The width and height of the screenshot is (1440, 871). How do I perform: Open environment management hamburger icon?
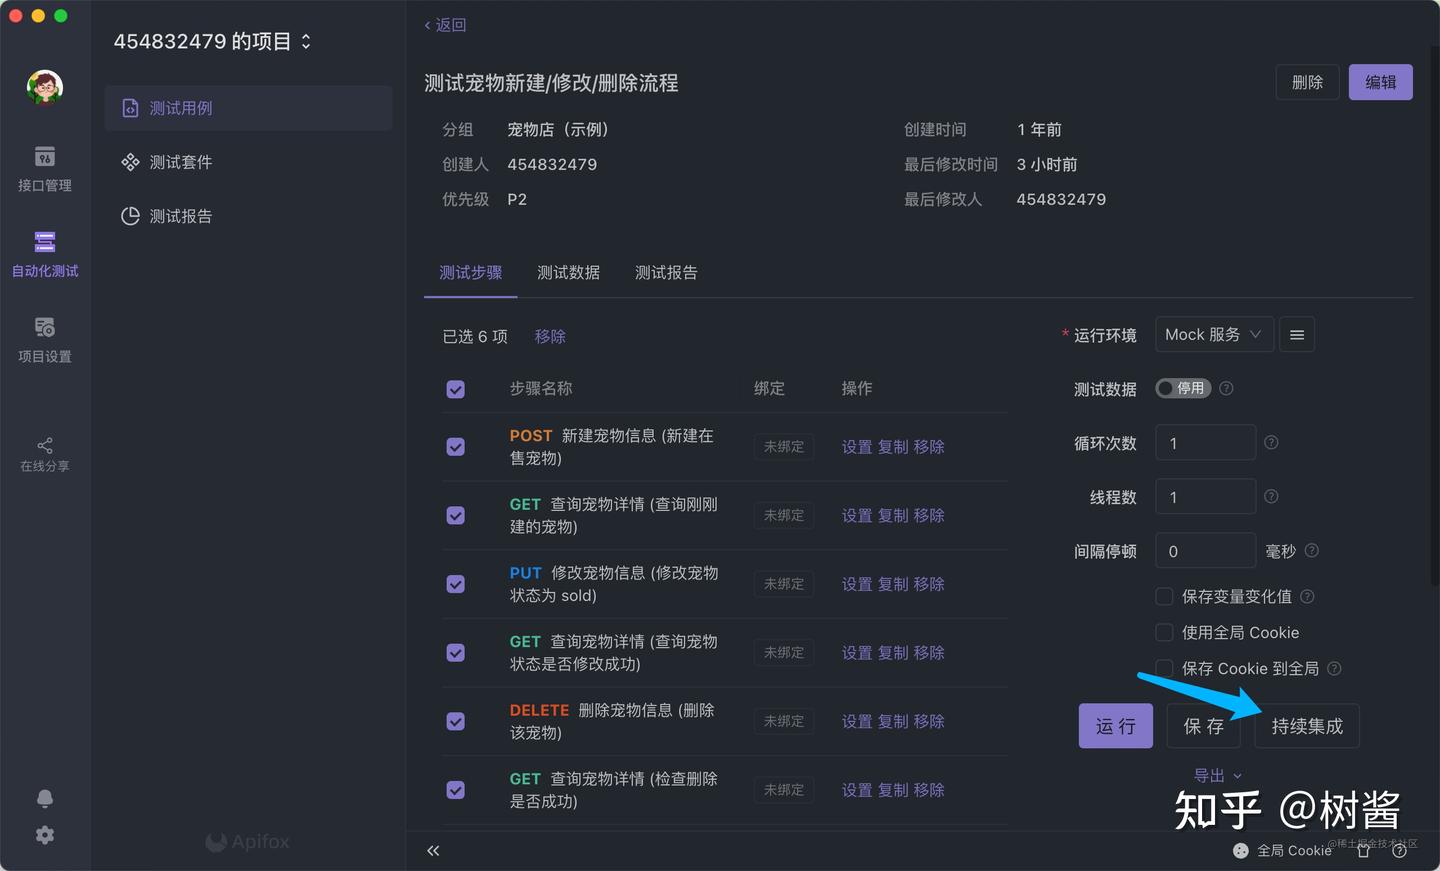pos(1297,335)
